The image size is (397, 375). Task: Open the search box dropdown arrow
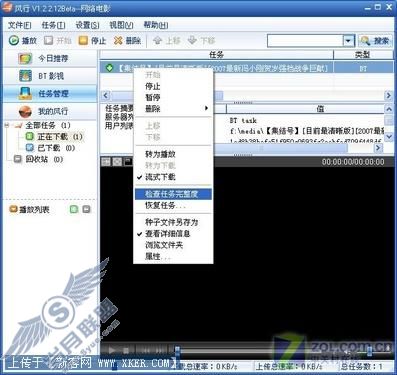point(349,41)
